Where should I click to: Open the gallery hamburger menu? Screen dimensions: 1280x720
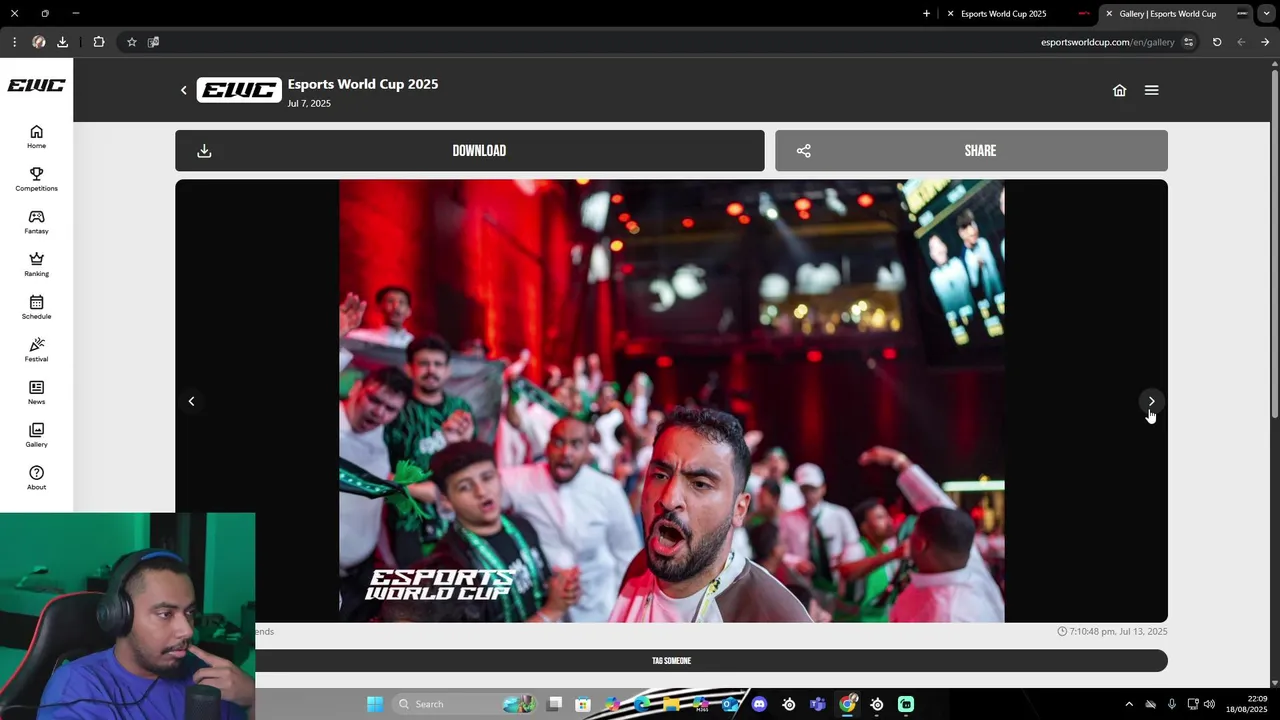tap(1151, 90)
